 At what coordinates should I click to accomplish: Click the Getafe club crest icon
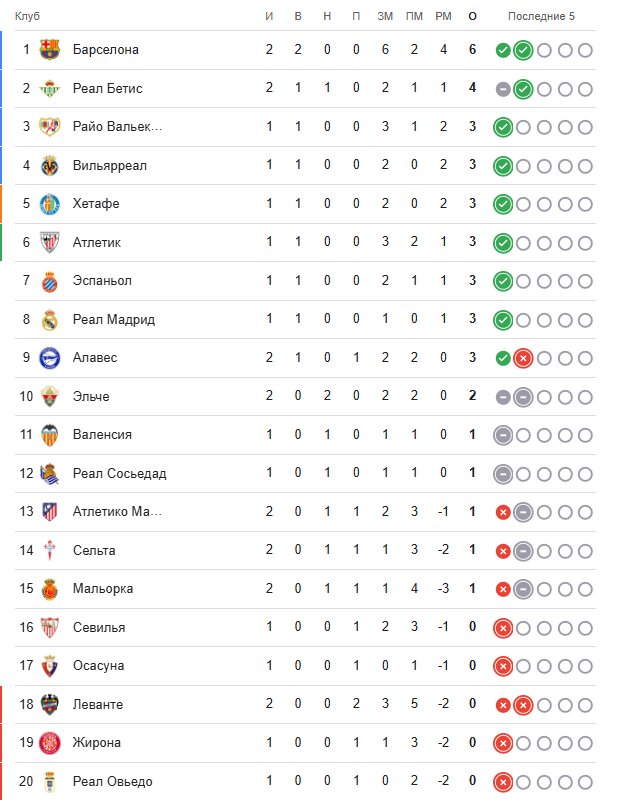tap(49, 204)
